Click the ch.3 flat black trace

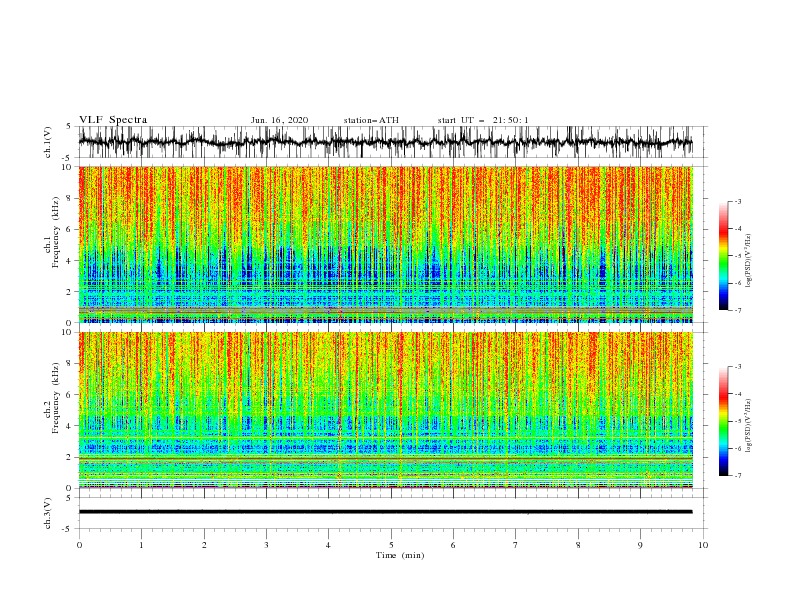[385, 512]
